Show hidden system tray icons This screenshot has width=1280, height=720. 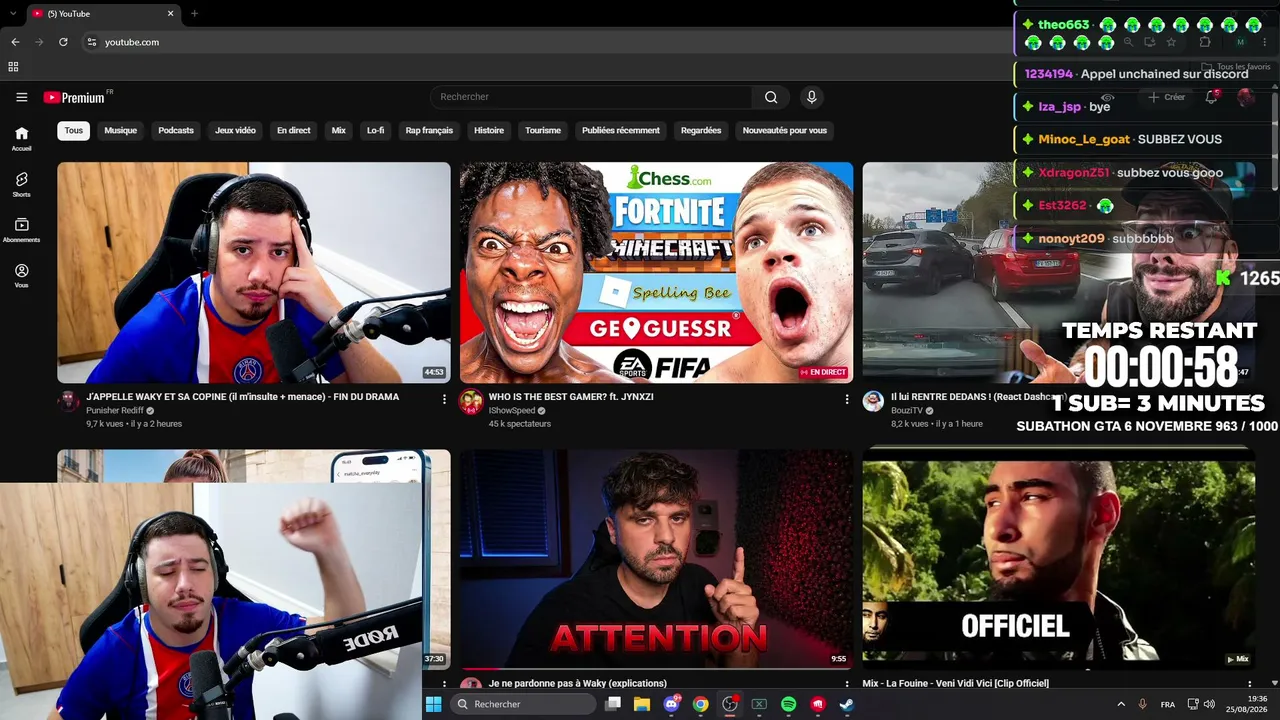tap(1120, 704)
